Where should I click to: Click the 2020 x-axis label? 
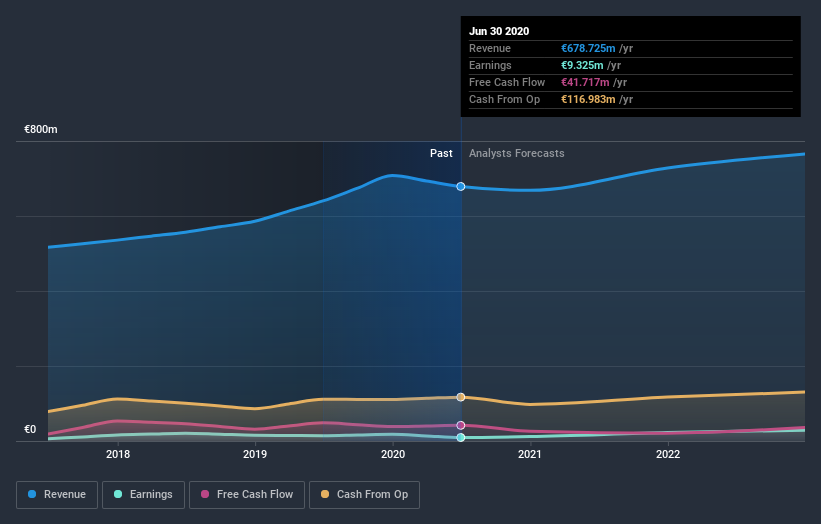pyautogui.click(x=393, y=454)
